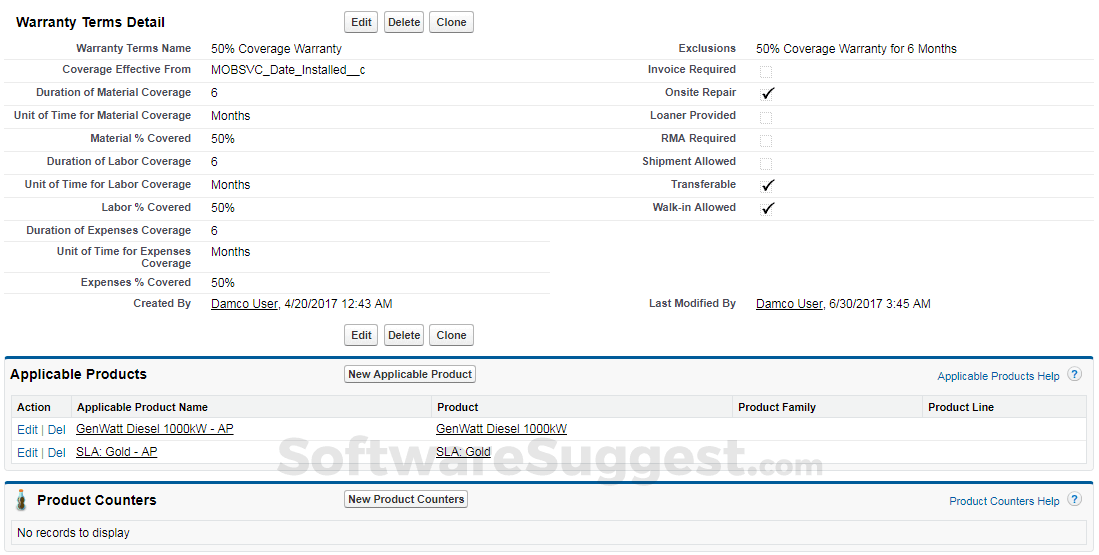Click New Product Counters button
The width and height of the screenshot is (1099, 555).
pyautogui.click(x=406, y=499)
